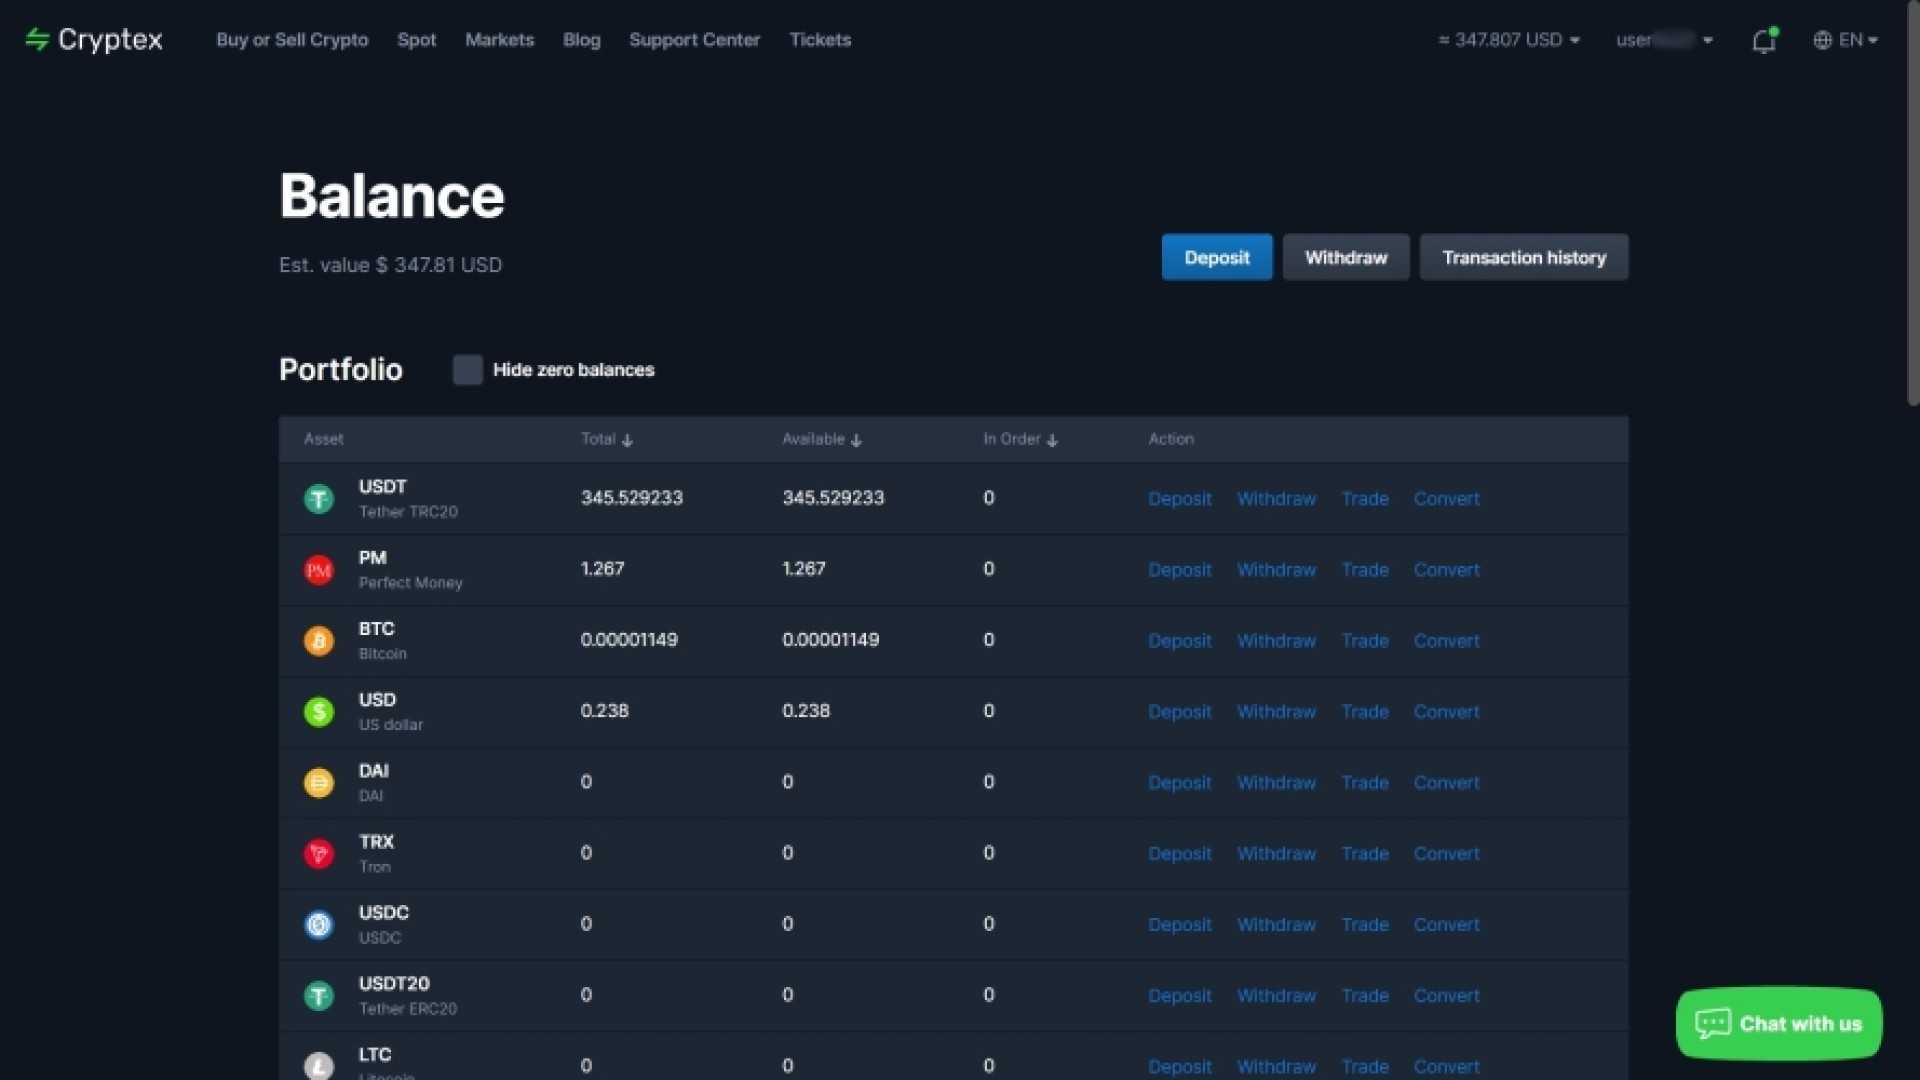Click the Cryptex logo
Screen dimensions: 1920x1080
(x=94, y=40)
